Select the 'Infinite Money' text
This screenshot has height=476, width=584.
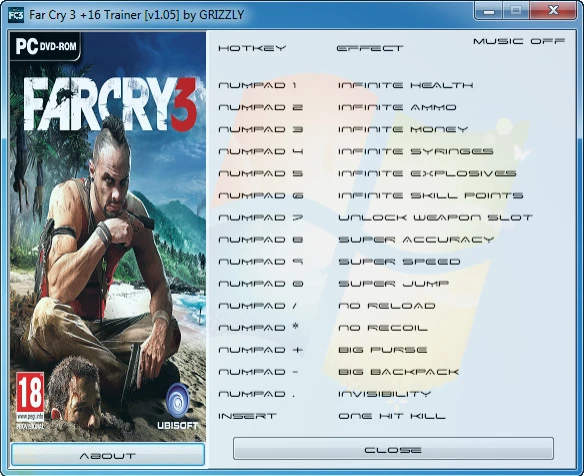click(403, 129)
